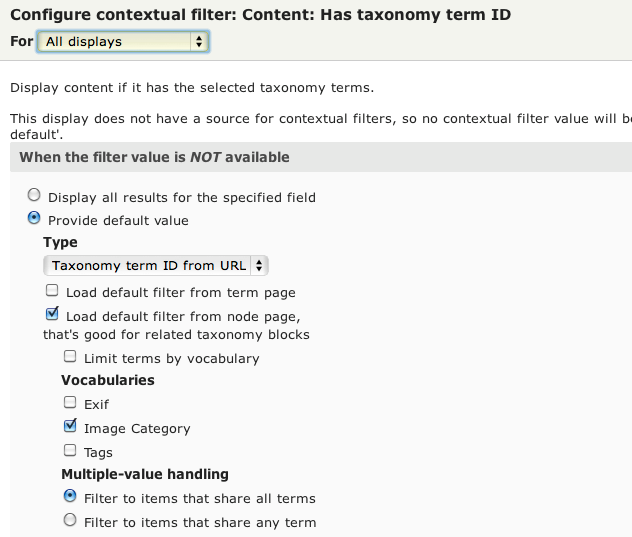
Task: Click the "Exif" label text
Action: (97, 405)
